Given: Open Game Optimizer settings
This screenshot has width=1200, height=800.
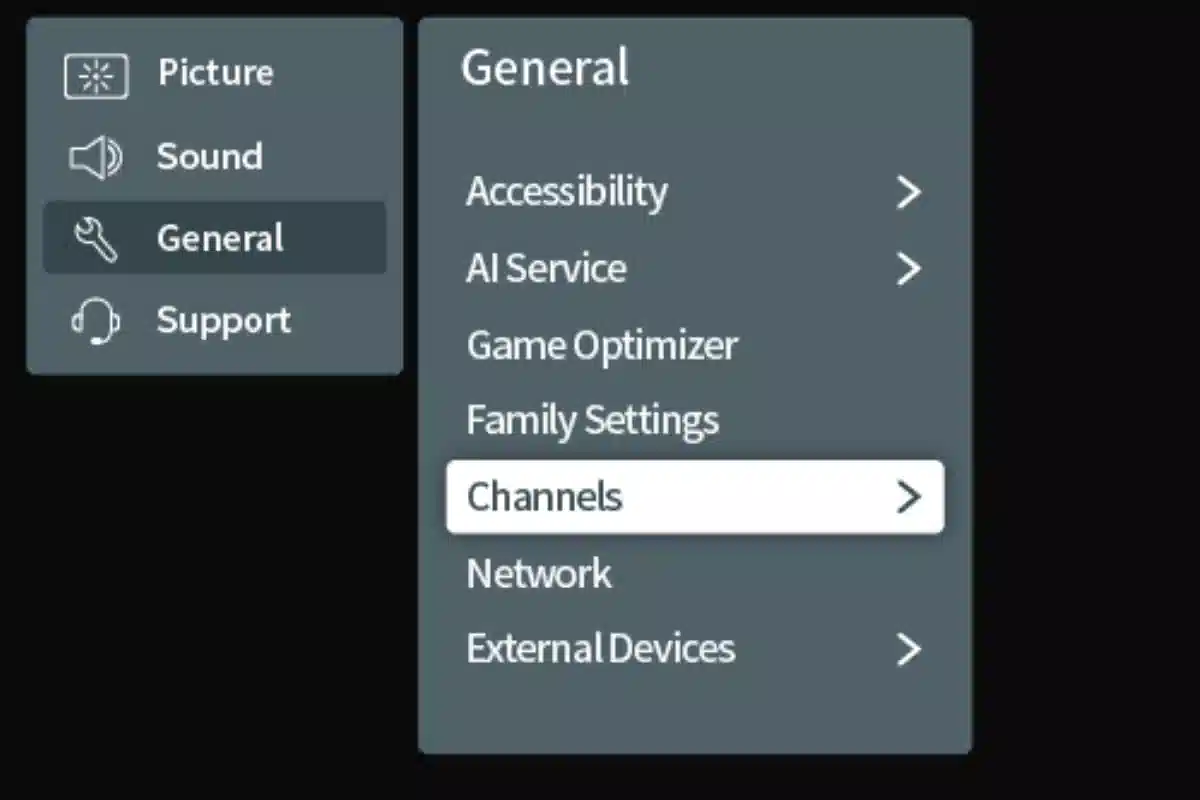Looking at the screenshot, I should (x=601, y=344).
